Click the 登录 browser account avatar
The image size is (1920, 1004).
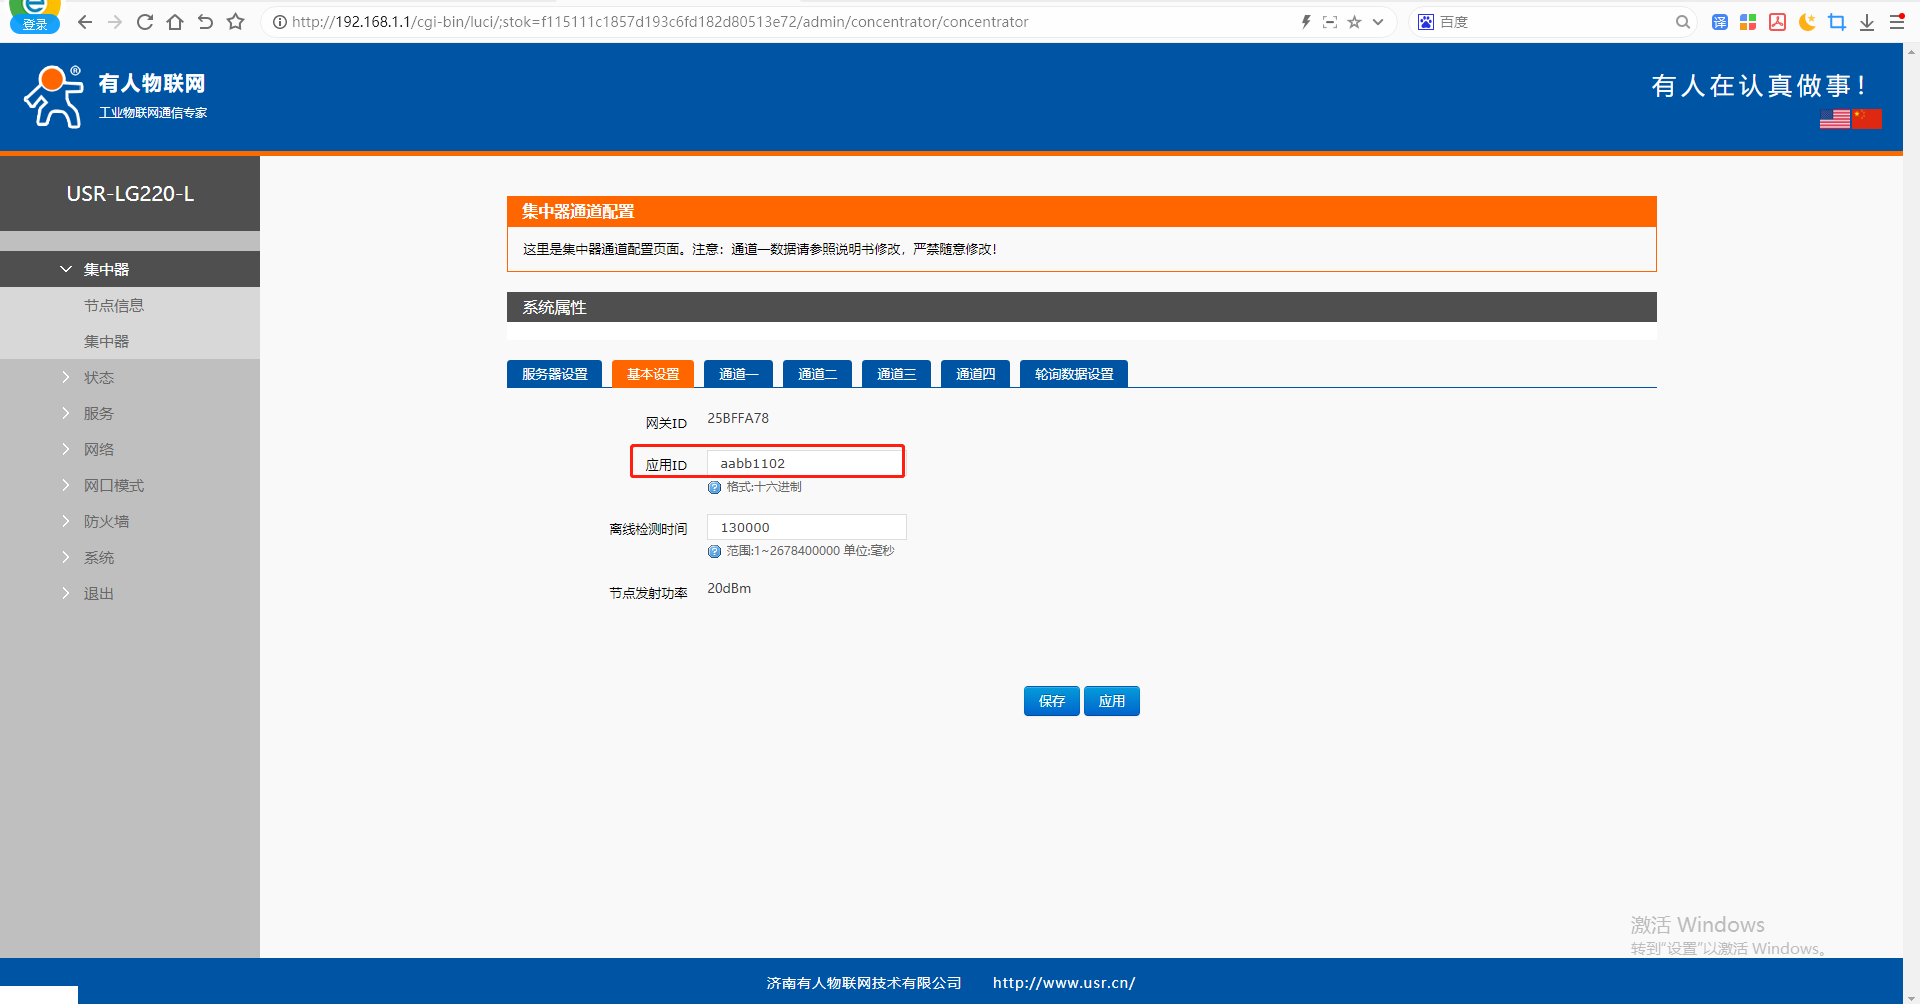point(35,17)
